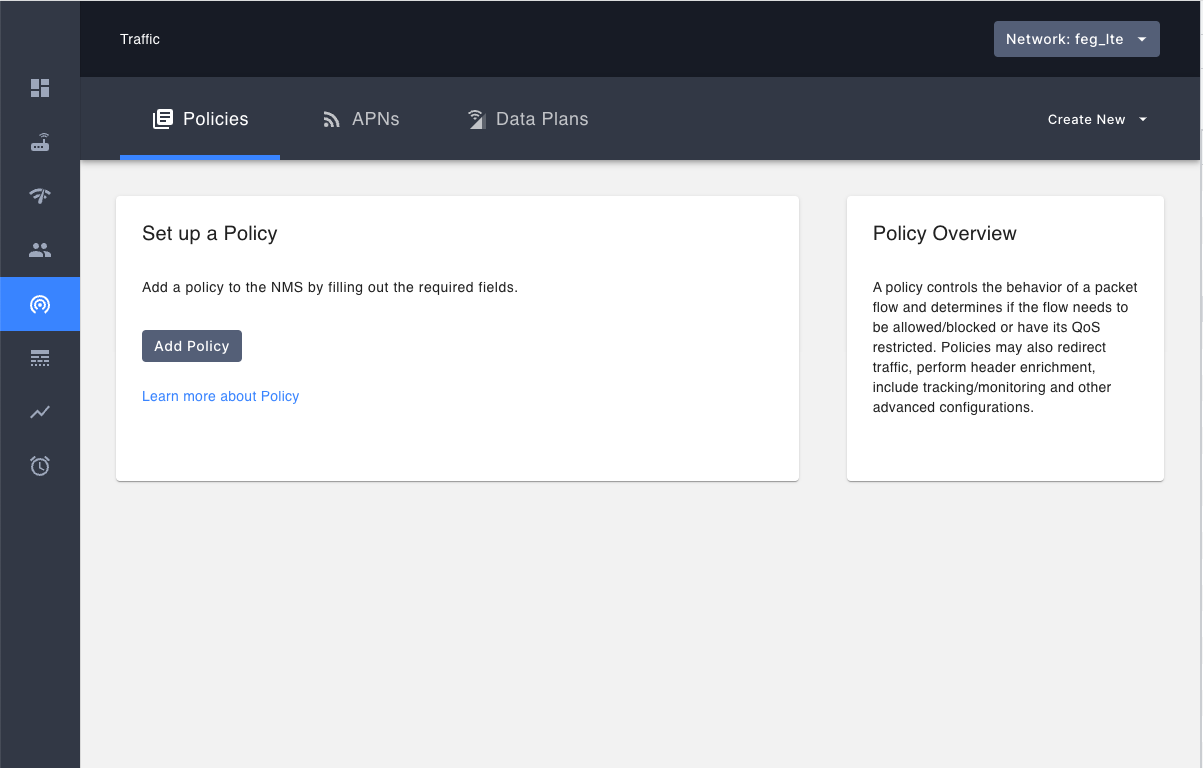The height and width of the screenshot is (768, 1203).
Task: Select the highlighted Traffic icon in sidebar
Action: (x=40, y=304)
